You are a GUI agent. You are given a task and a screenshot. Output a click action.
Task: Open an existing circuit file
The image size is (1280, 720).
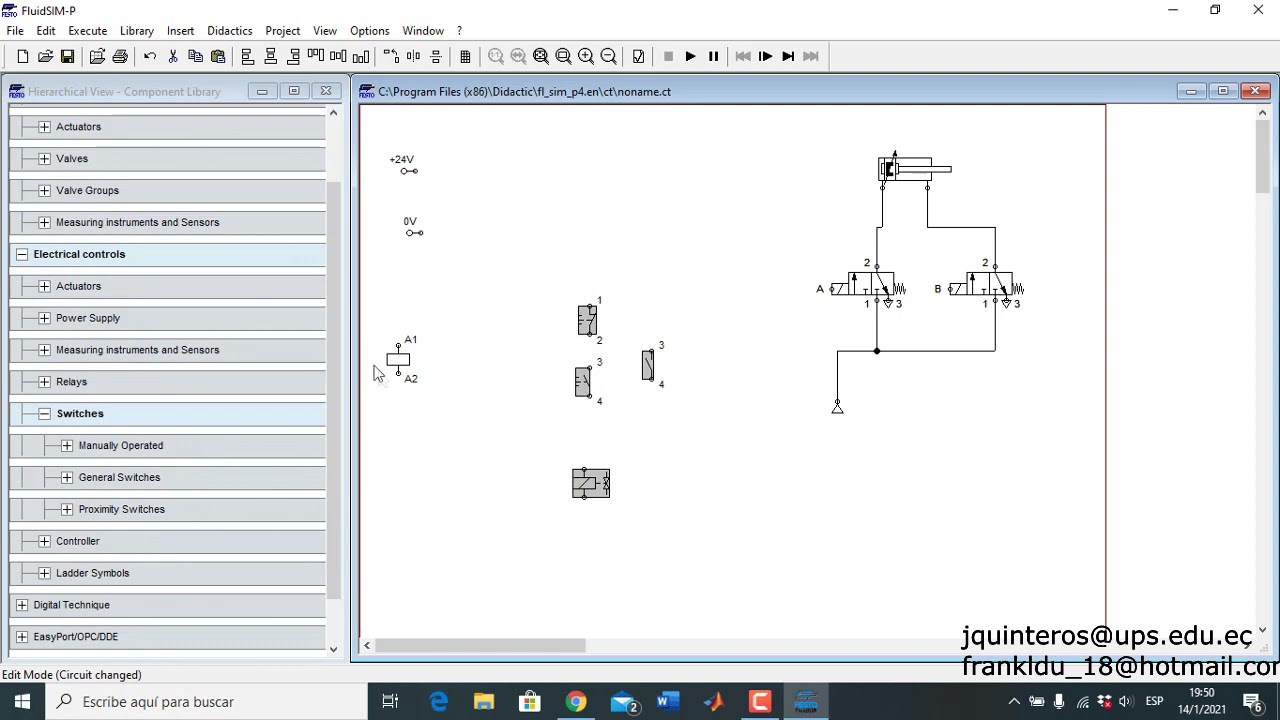tap(45, 57)
